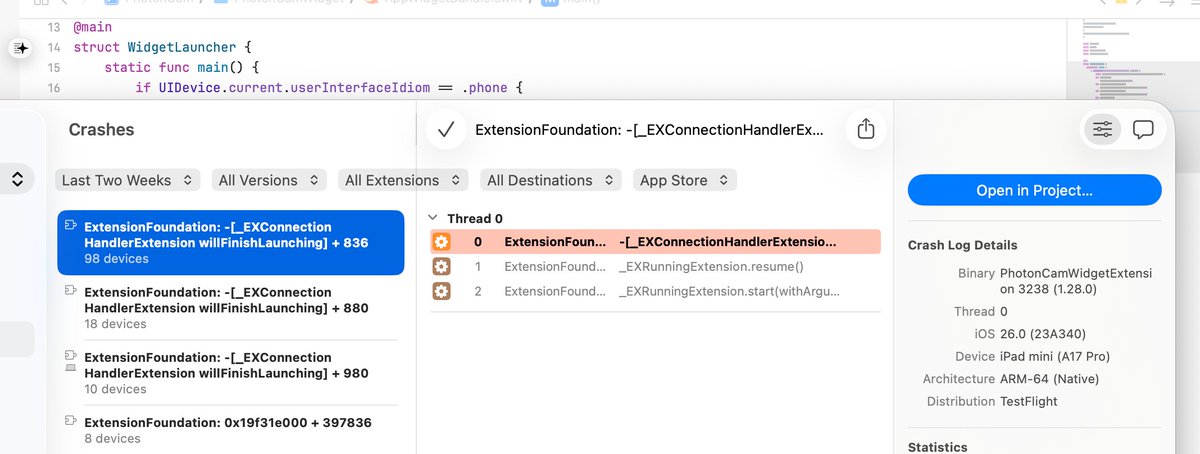This screenshot has height=454, width=1200.
Task: Open the All Versions filter dropdown
Action: (269, 180)
